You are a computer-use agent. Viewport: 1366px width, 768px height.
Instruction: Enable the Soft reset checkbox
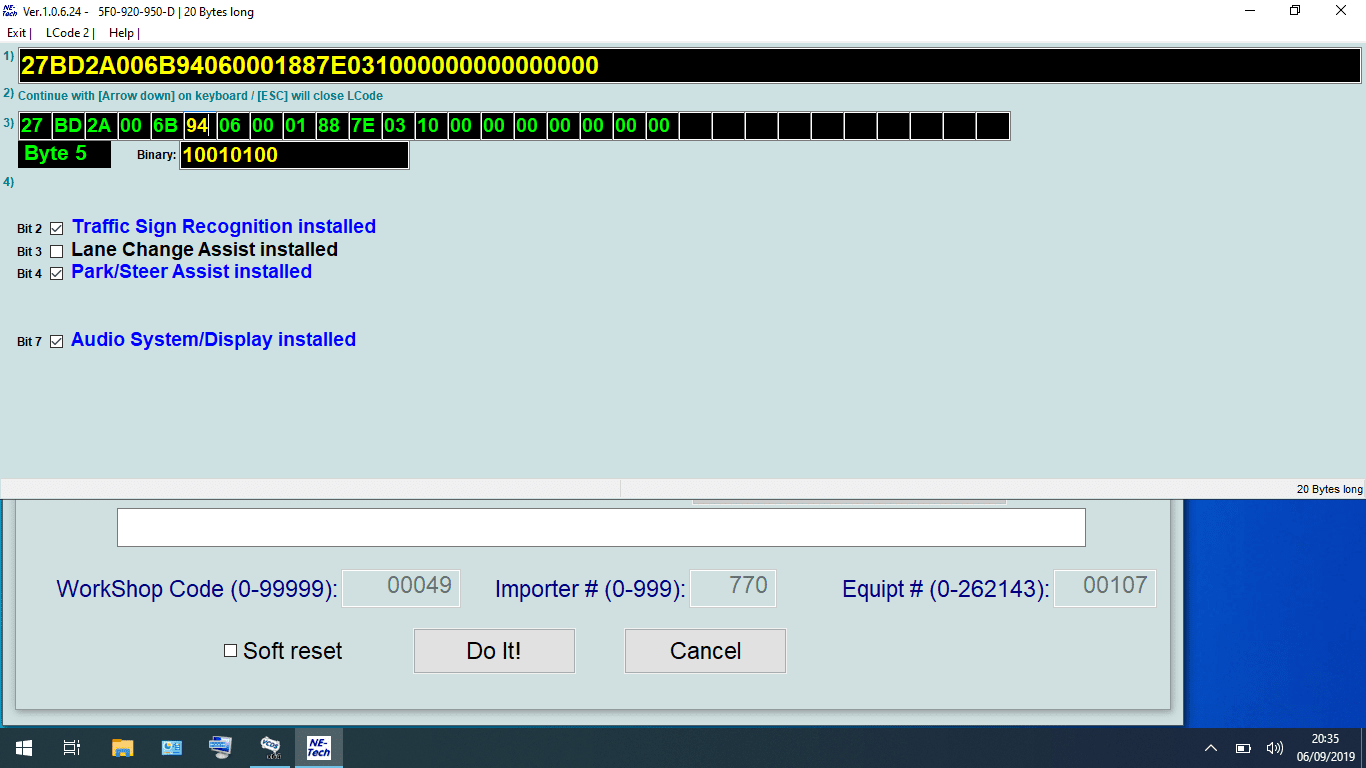[x=230, y=651]
